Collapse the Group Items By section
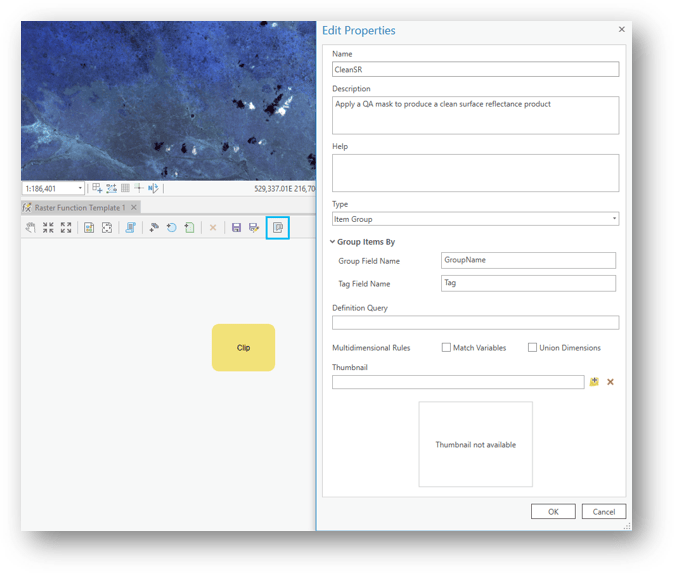 [332, 242]
